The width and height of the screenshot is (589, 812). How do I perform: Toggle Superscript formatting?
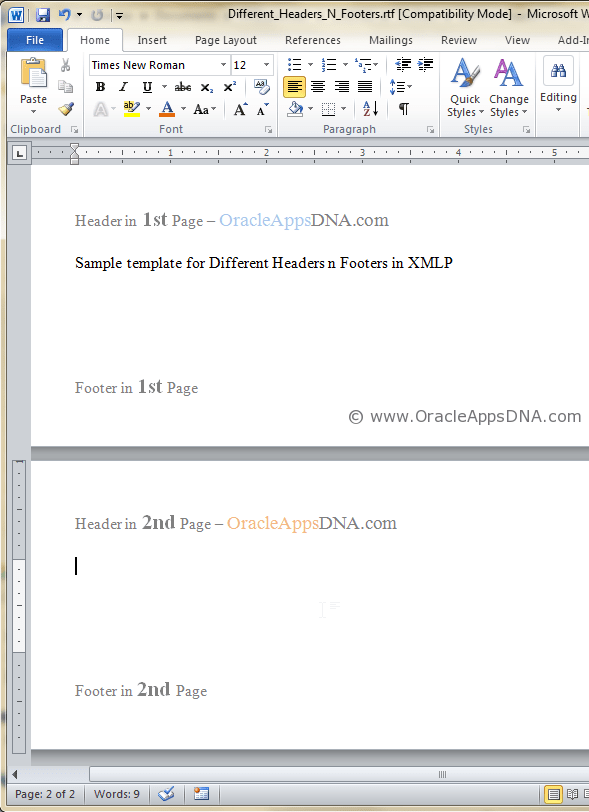coord(230,87)
